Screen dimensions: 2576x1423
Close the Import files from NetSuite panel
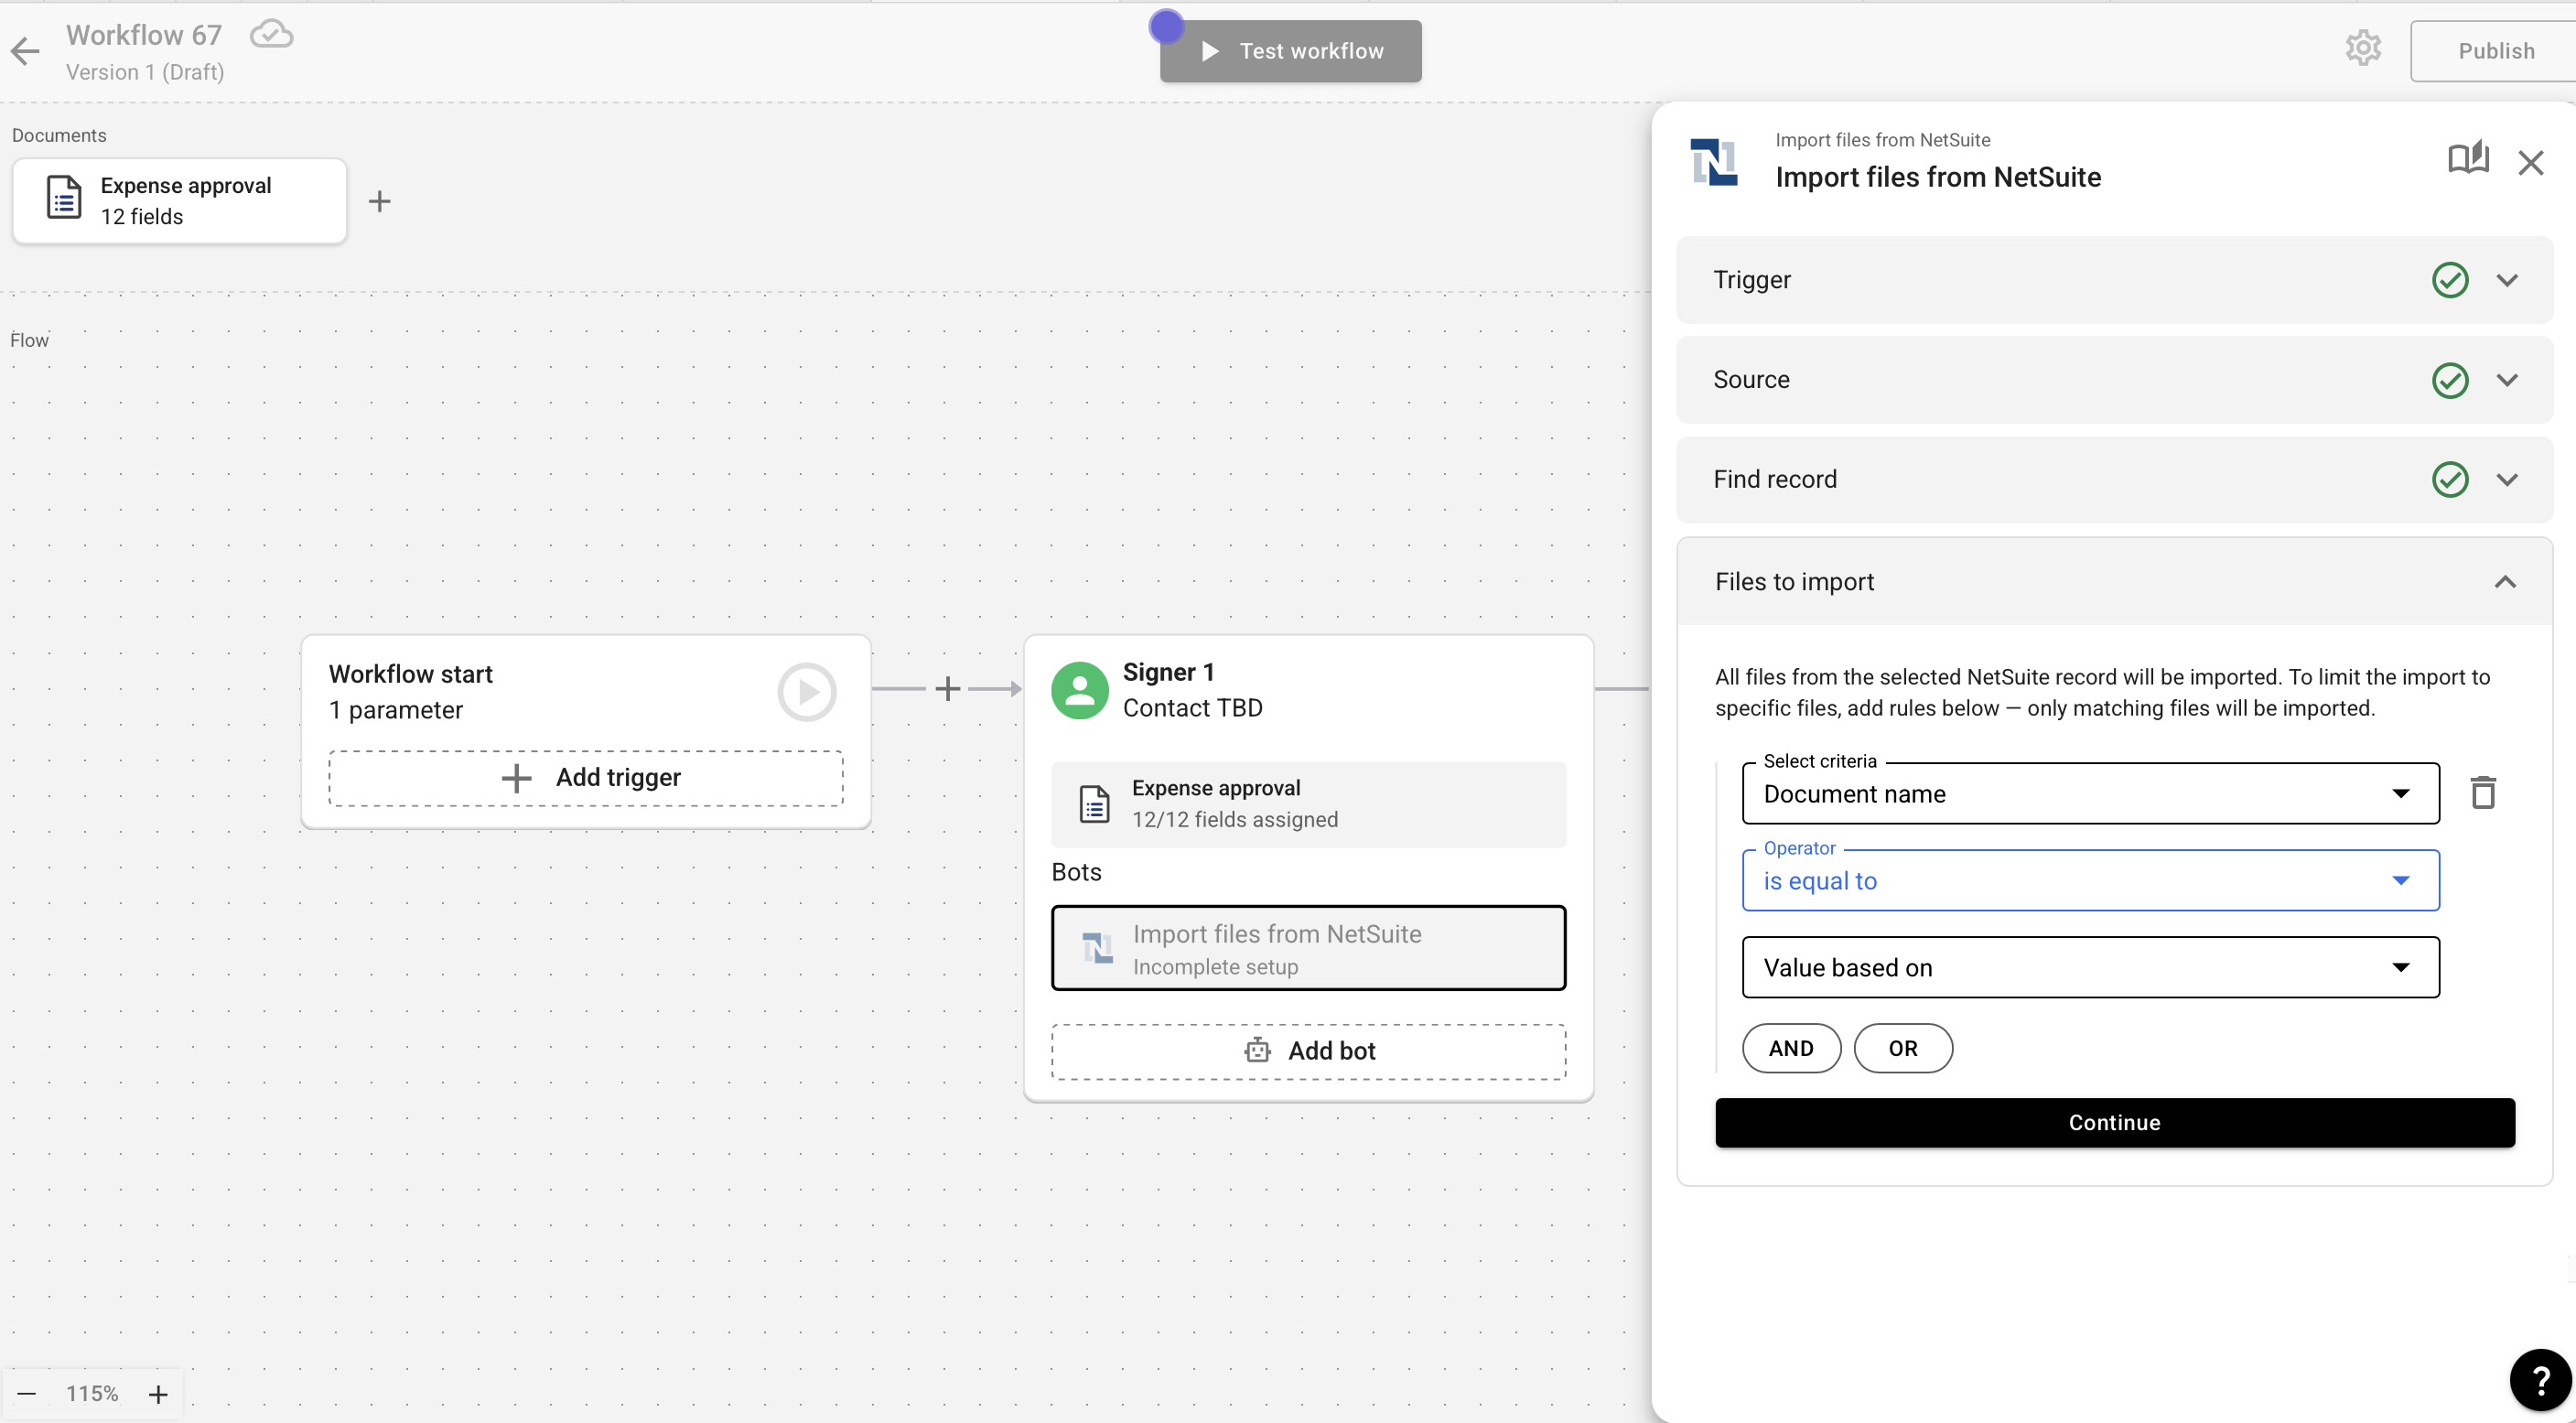(2531, 162)
